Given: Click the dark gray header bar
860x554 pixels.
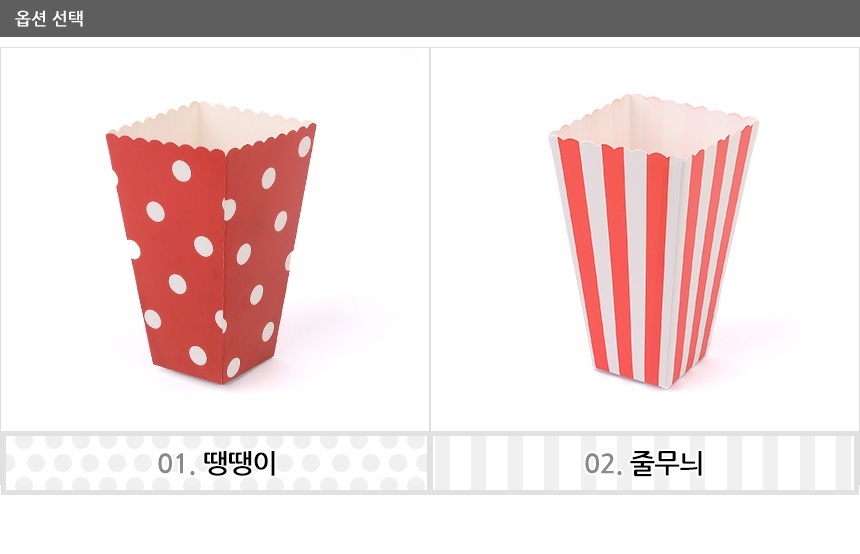Looking at the screenshot, I should [430, 18].
